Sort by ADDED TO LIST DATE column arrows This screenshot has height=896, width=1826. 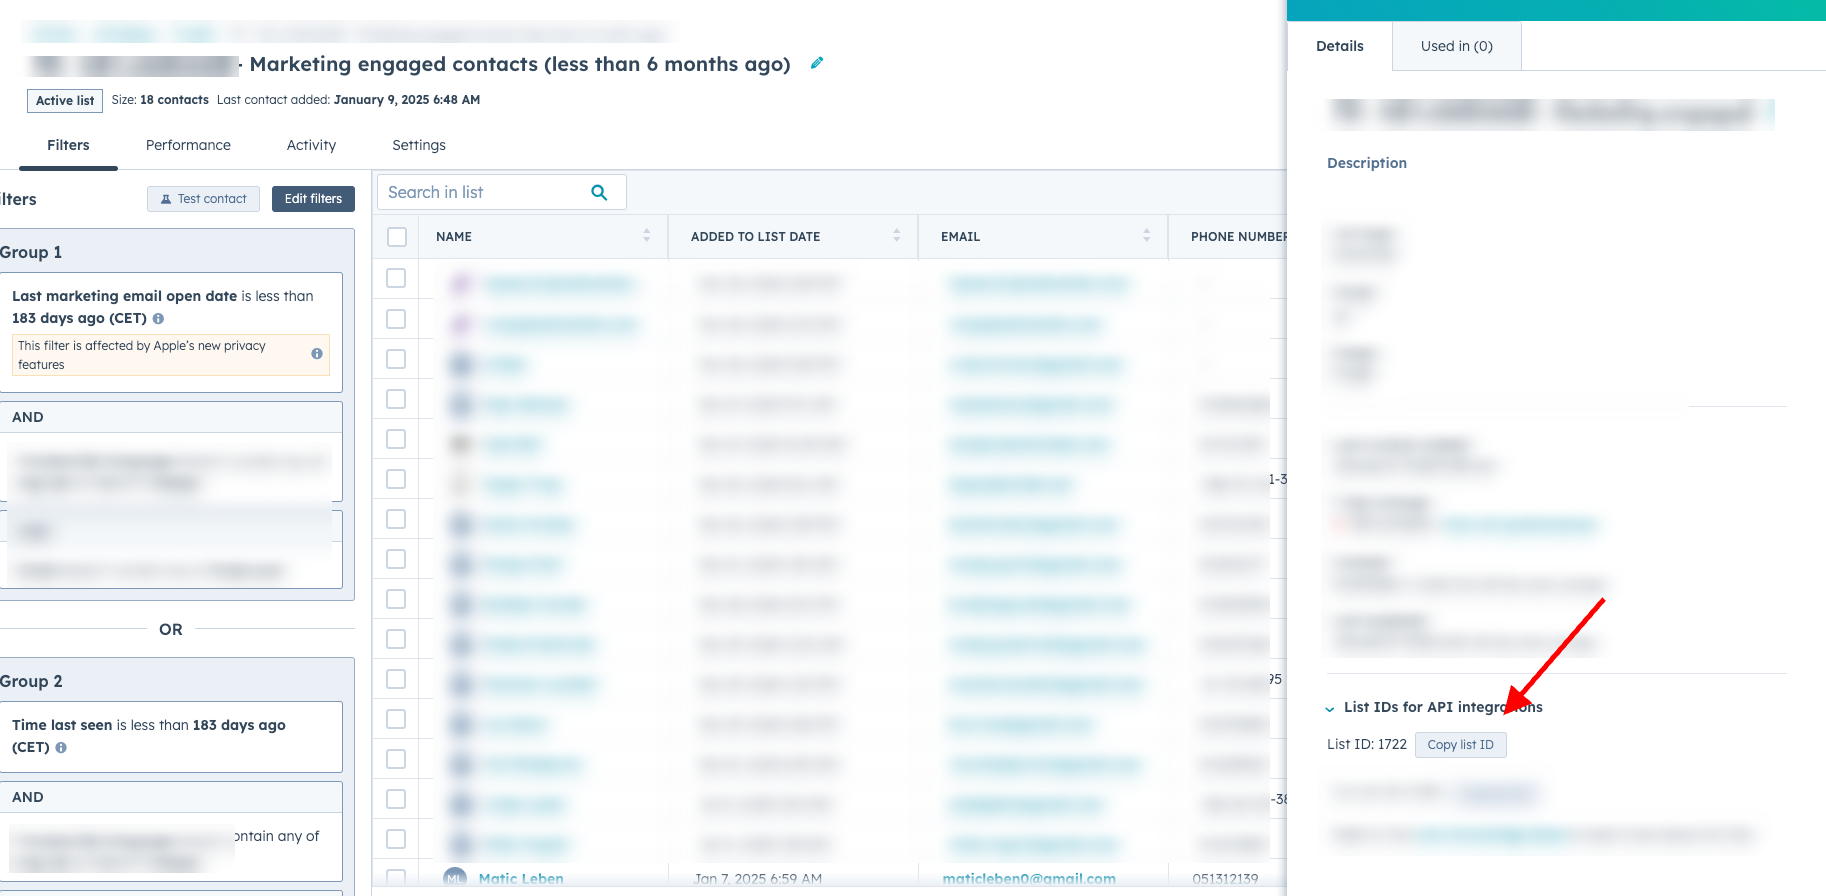click(x=896, y=236)
